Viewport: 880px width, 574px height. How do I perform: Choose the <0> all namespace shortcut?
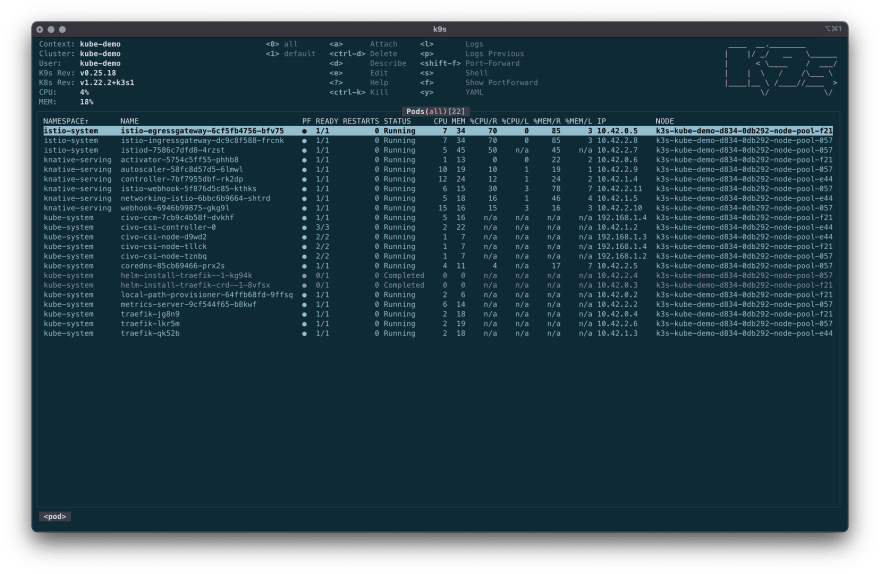[x=282, y=44]
